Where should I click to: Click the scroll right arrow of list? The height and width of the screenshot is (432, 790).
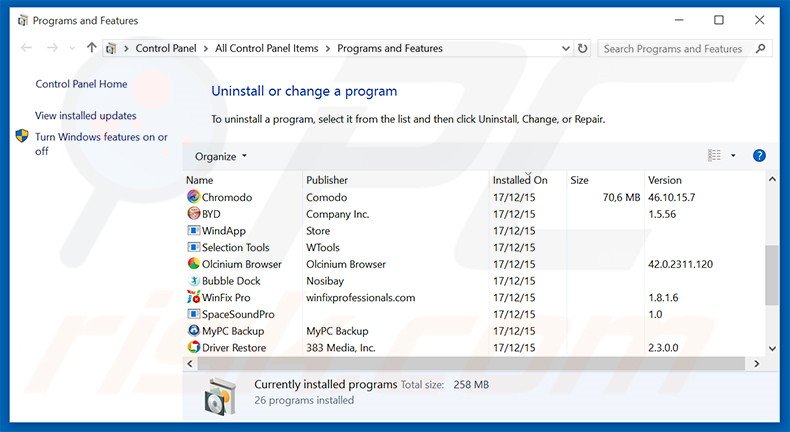(x=756, y=363)
